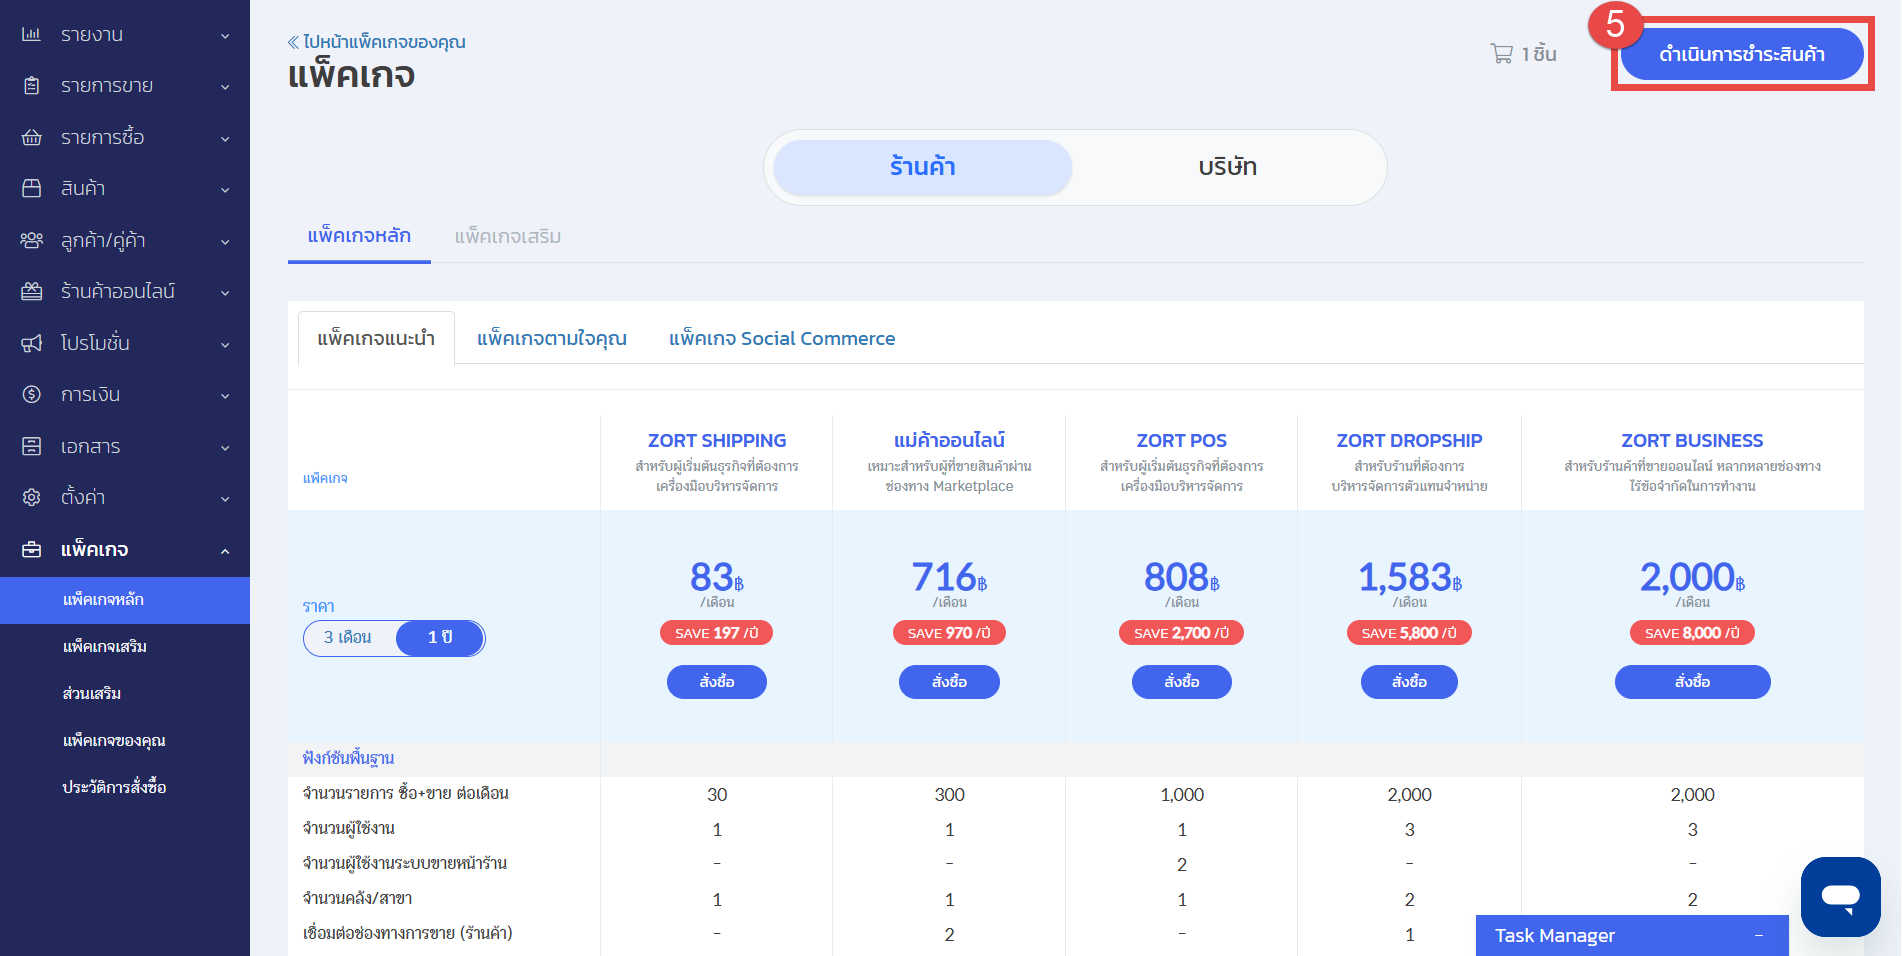Open the chat support bubble
Screen dimensions: 1902x956
pyautogui.click(x=1840, y=896)
